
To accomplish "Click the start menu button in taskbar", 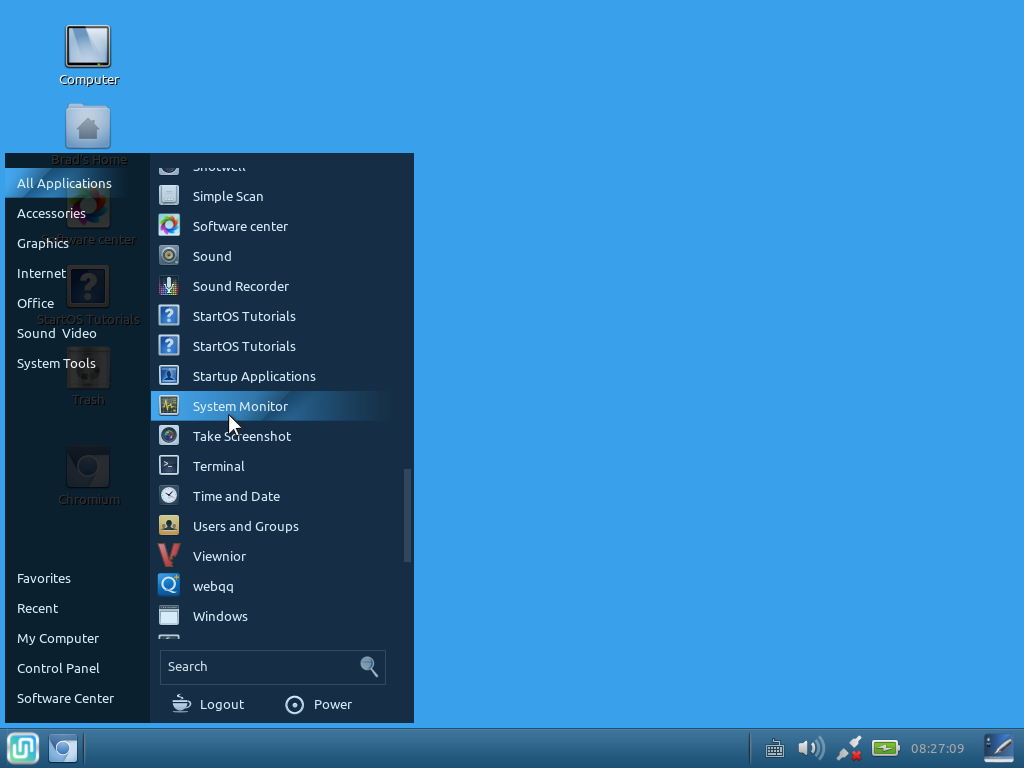I will coord(23,748).
